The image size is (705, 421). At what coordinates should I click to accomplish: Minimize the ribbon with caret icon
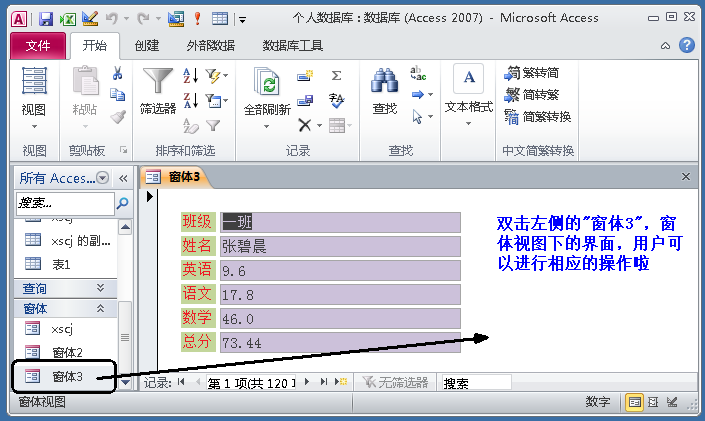tap(665, 45)
